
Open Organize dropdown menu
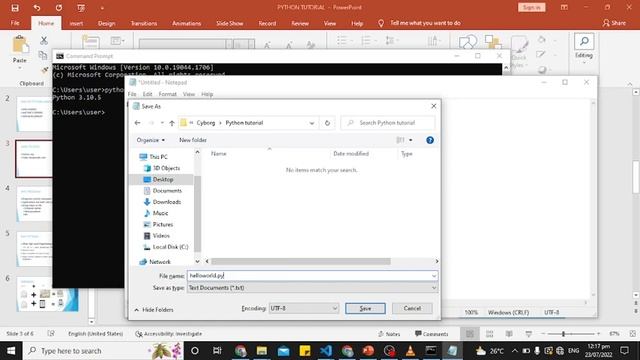pos(151,140)
